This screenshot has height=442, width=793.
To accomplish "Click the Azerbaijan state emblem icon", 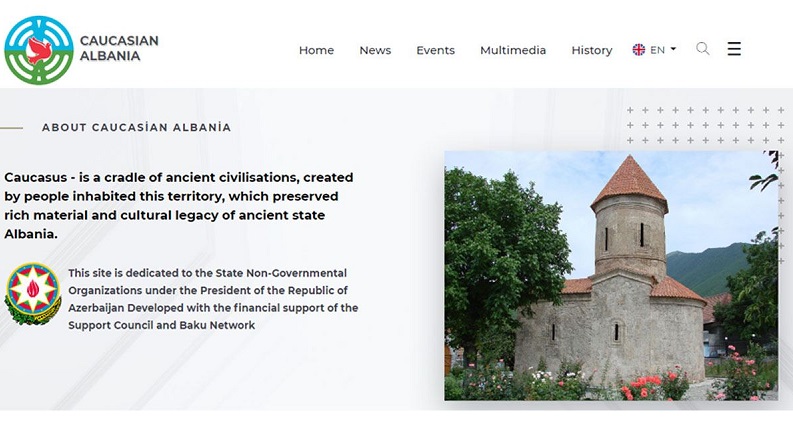I will coord(33,294).
